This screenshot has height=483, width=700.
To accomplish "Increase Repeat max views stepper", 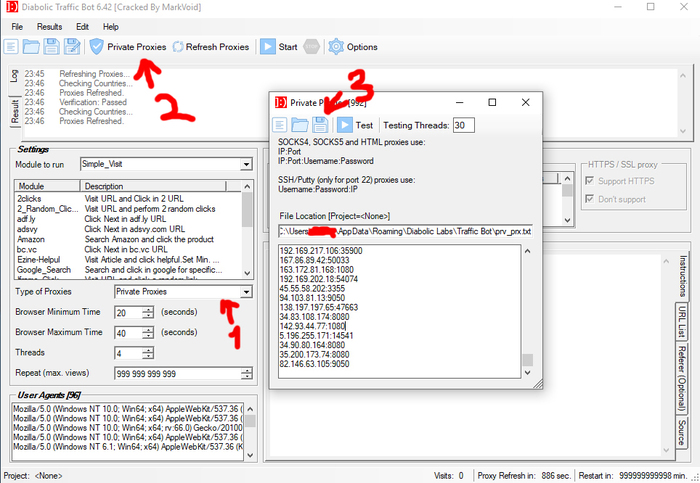I will [x=246, y=371].
